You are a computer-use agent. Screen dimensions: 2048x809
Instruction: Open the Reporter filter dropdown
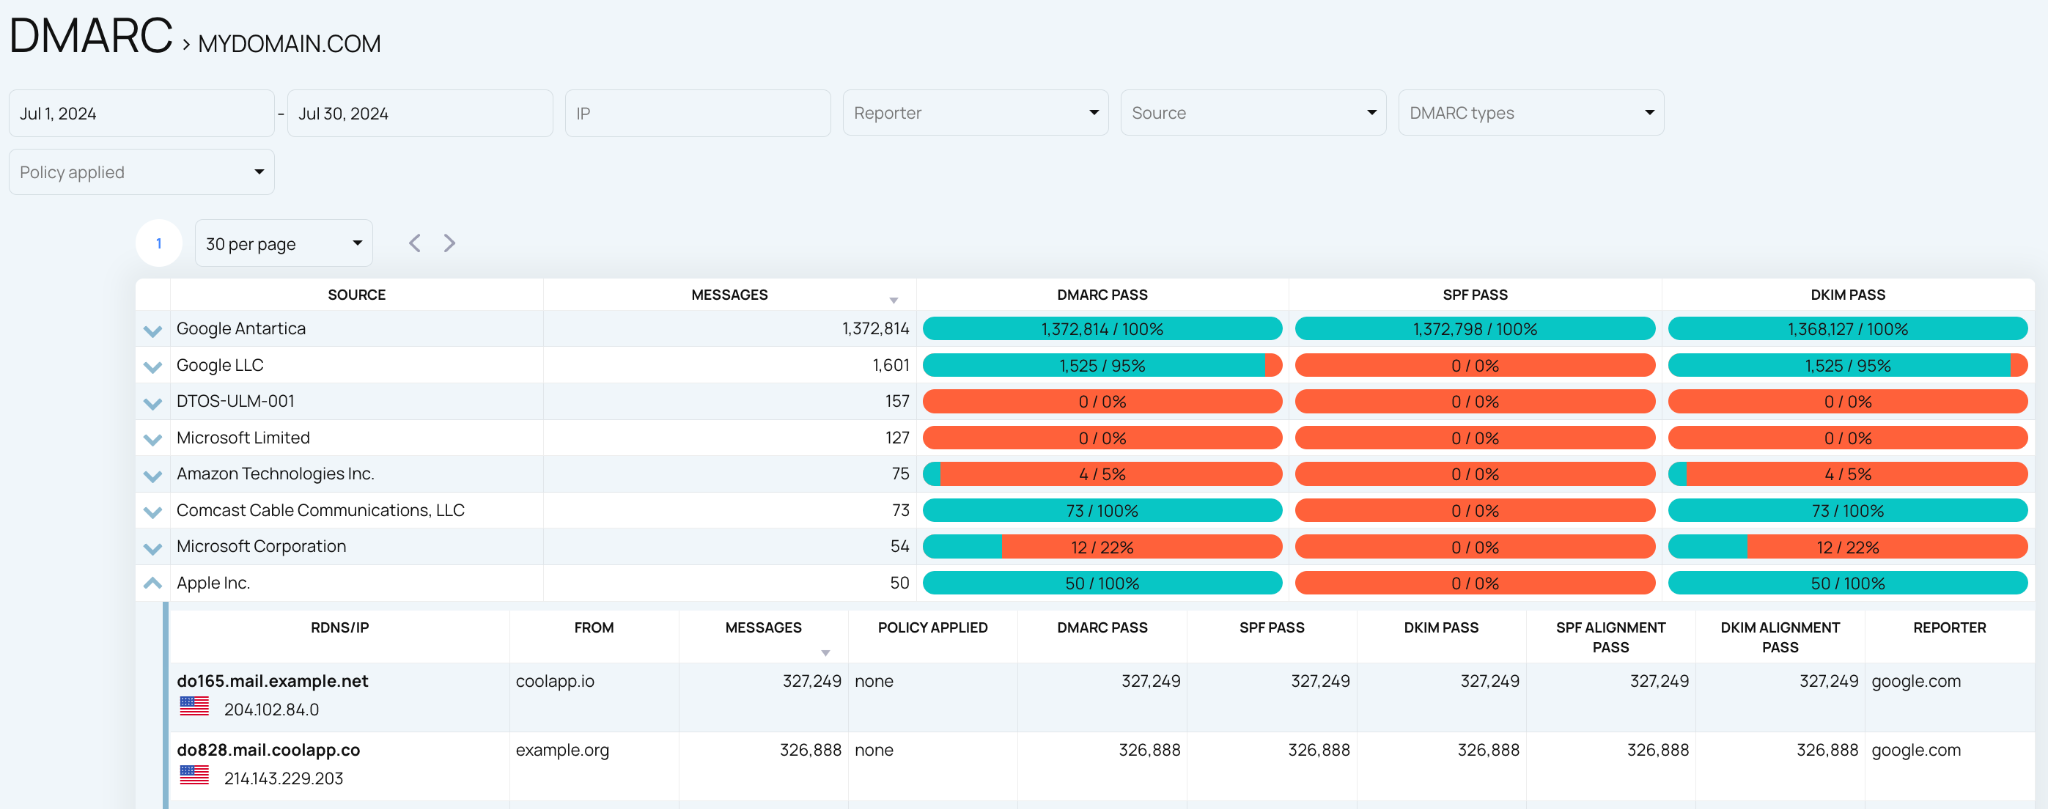(975, 113)
